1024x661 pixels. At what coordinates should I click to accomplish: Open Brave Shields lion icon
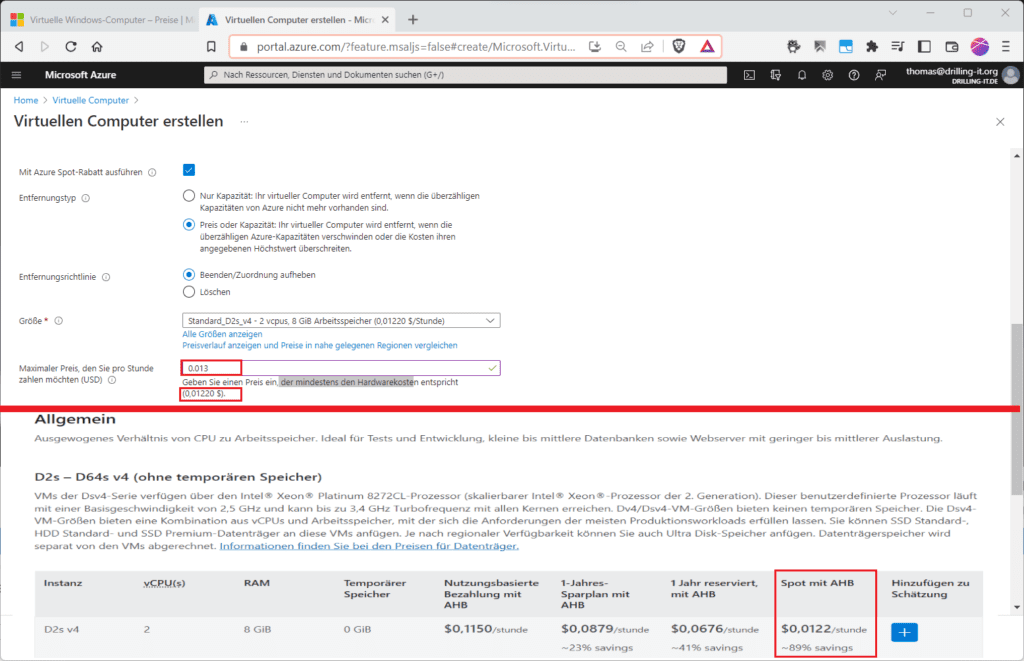pyautogui.click(x=679, y=46)
